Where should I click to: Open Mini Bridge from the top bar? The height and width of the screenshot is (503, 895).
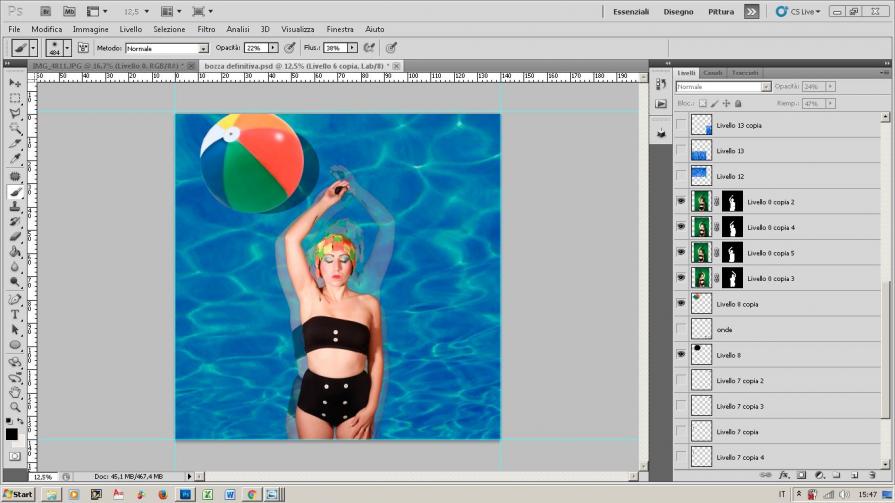[68, 11]
